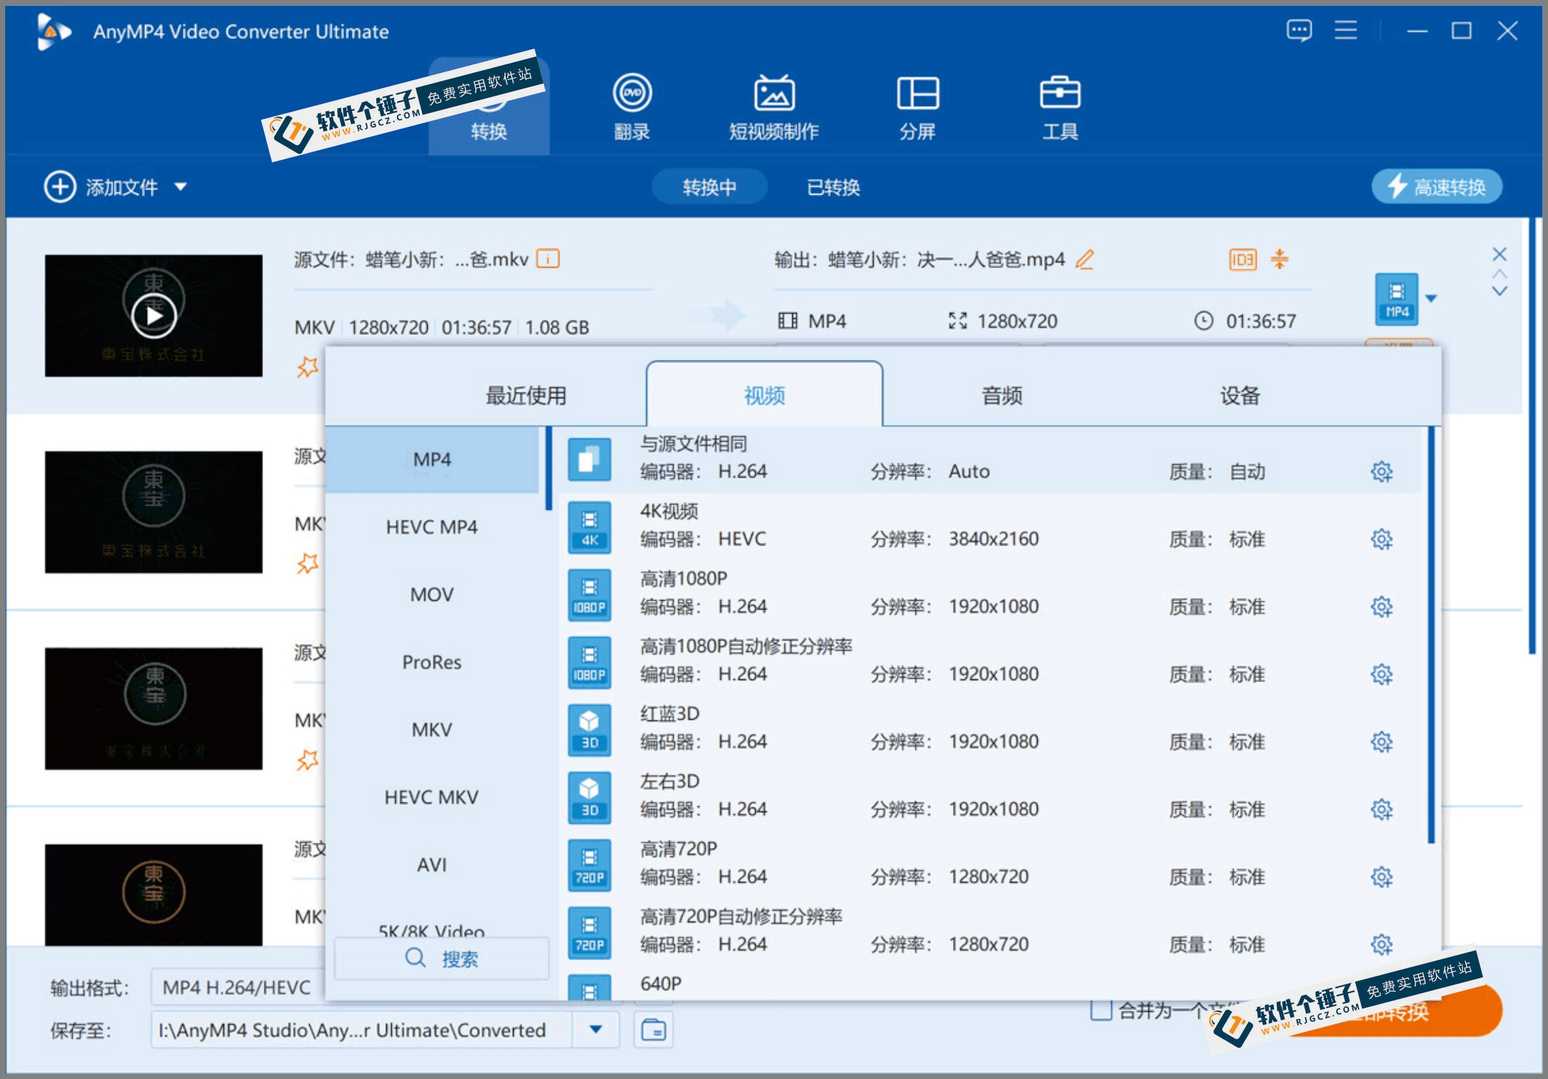Choose the 高清720P preset row
Image resolution: width=1548 pixels, height=1079 pixels.
coord(990,864)
